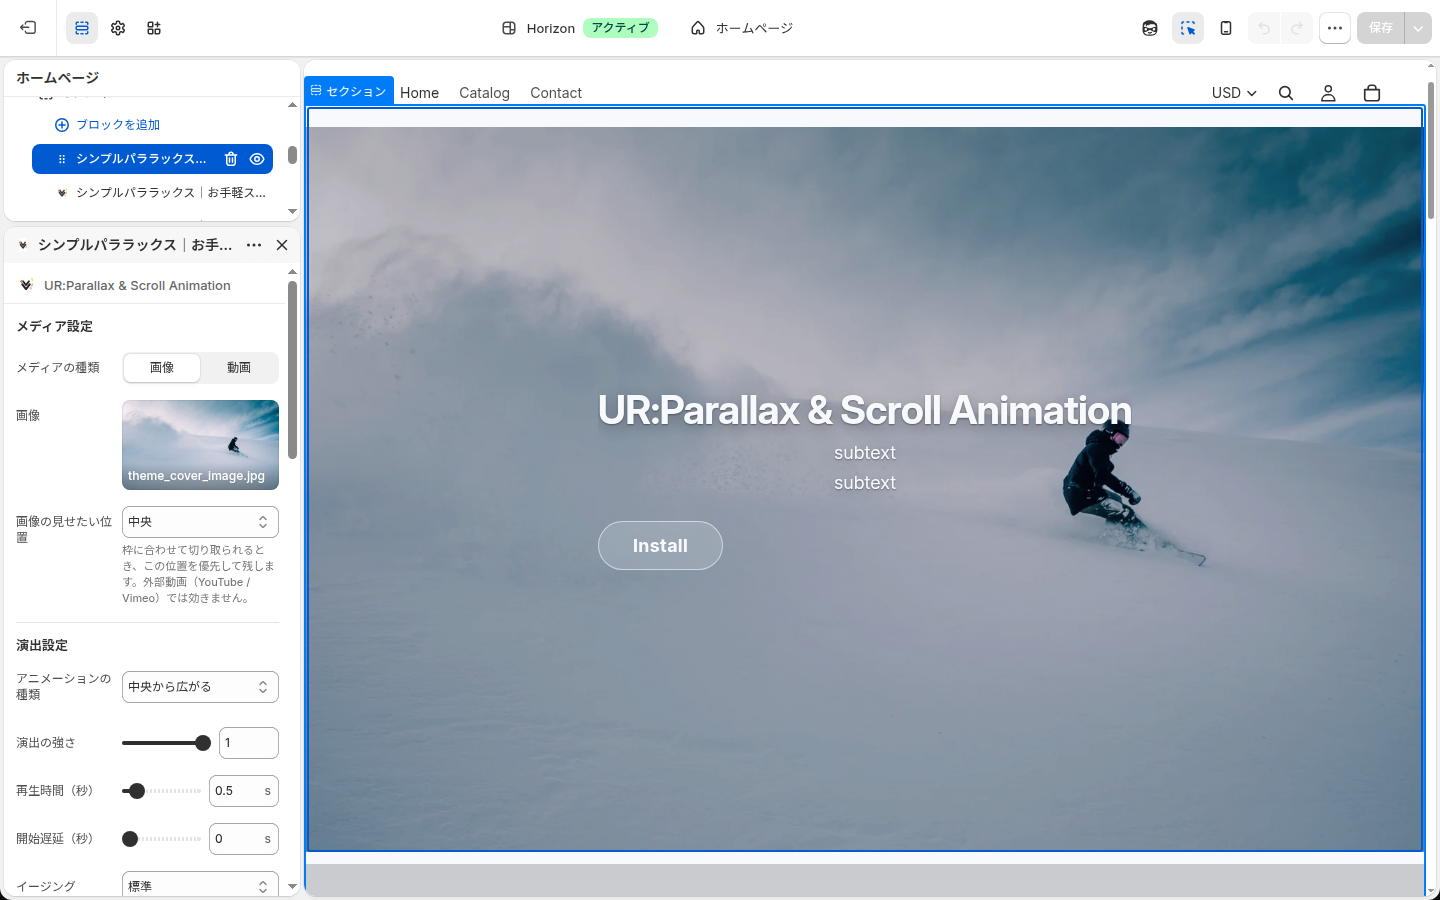Open the apps grid icon
Screen dimensions: 1440x900
tap(154, 28)
